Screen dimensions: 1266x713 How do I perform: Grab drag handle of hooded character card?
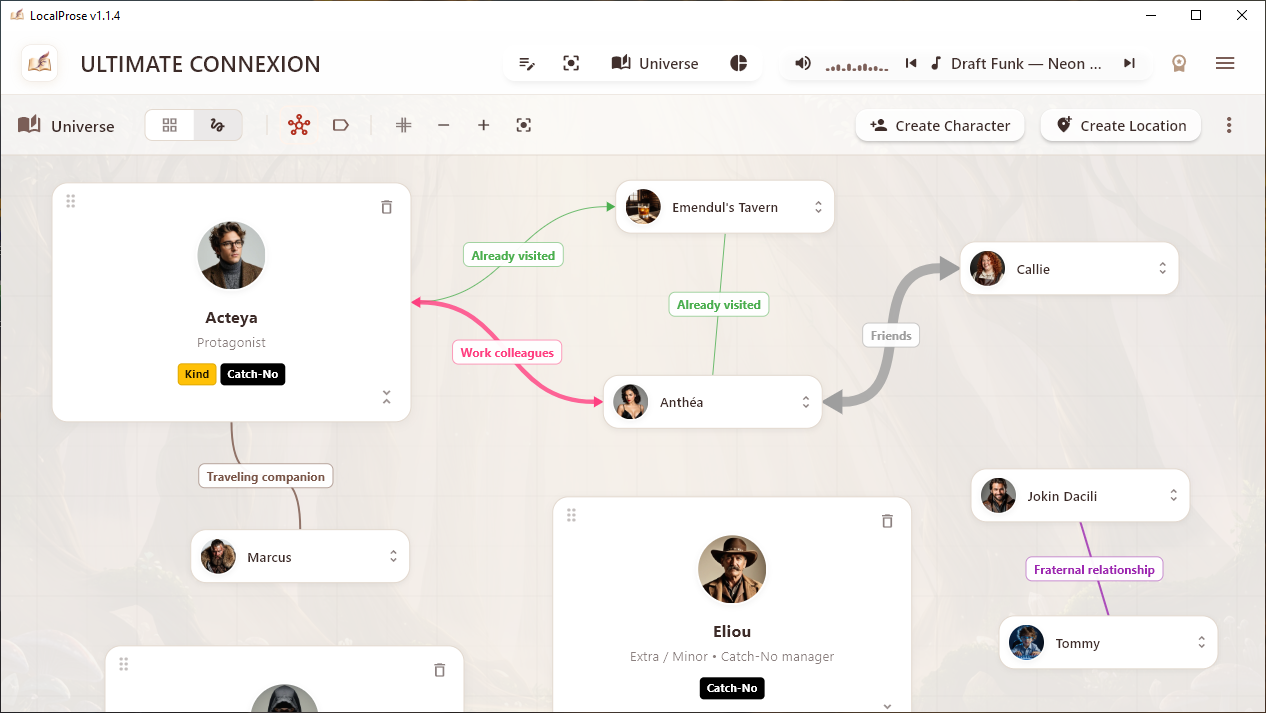[x=124, y=664]
